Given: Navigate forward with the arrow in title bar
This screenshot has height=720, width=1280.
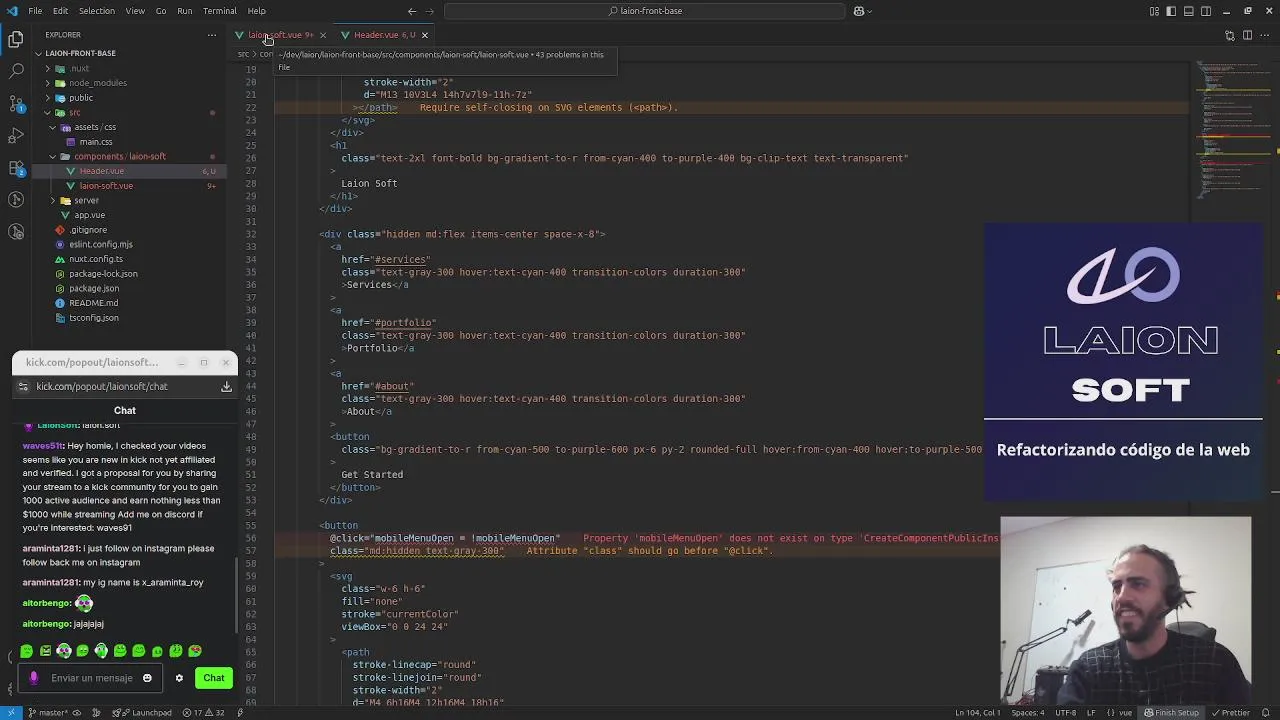Looking at the screenshot, I should [x=430, y=11].
